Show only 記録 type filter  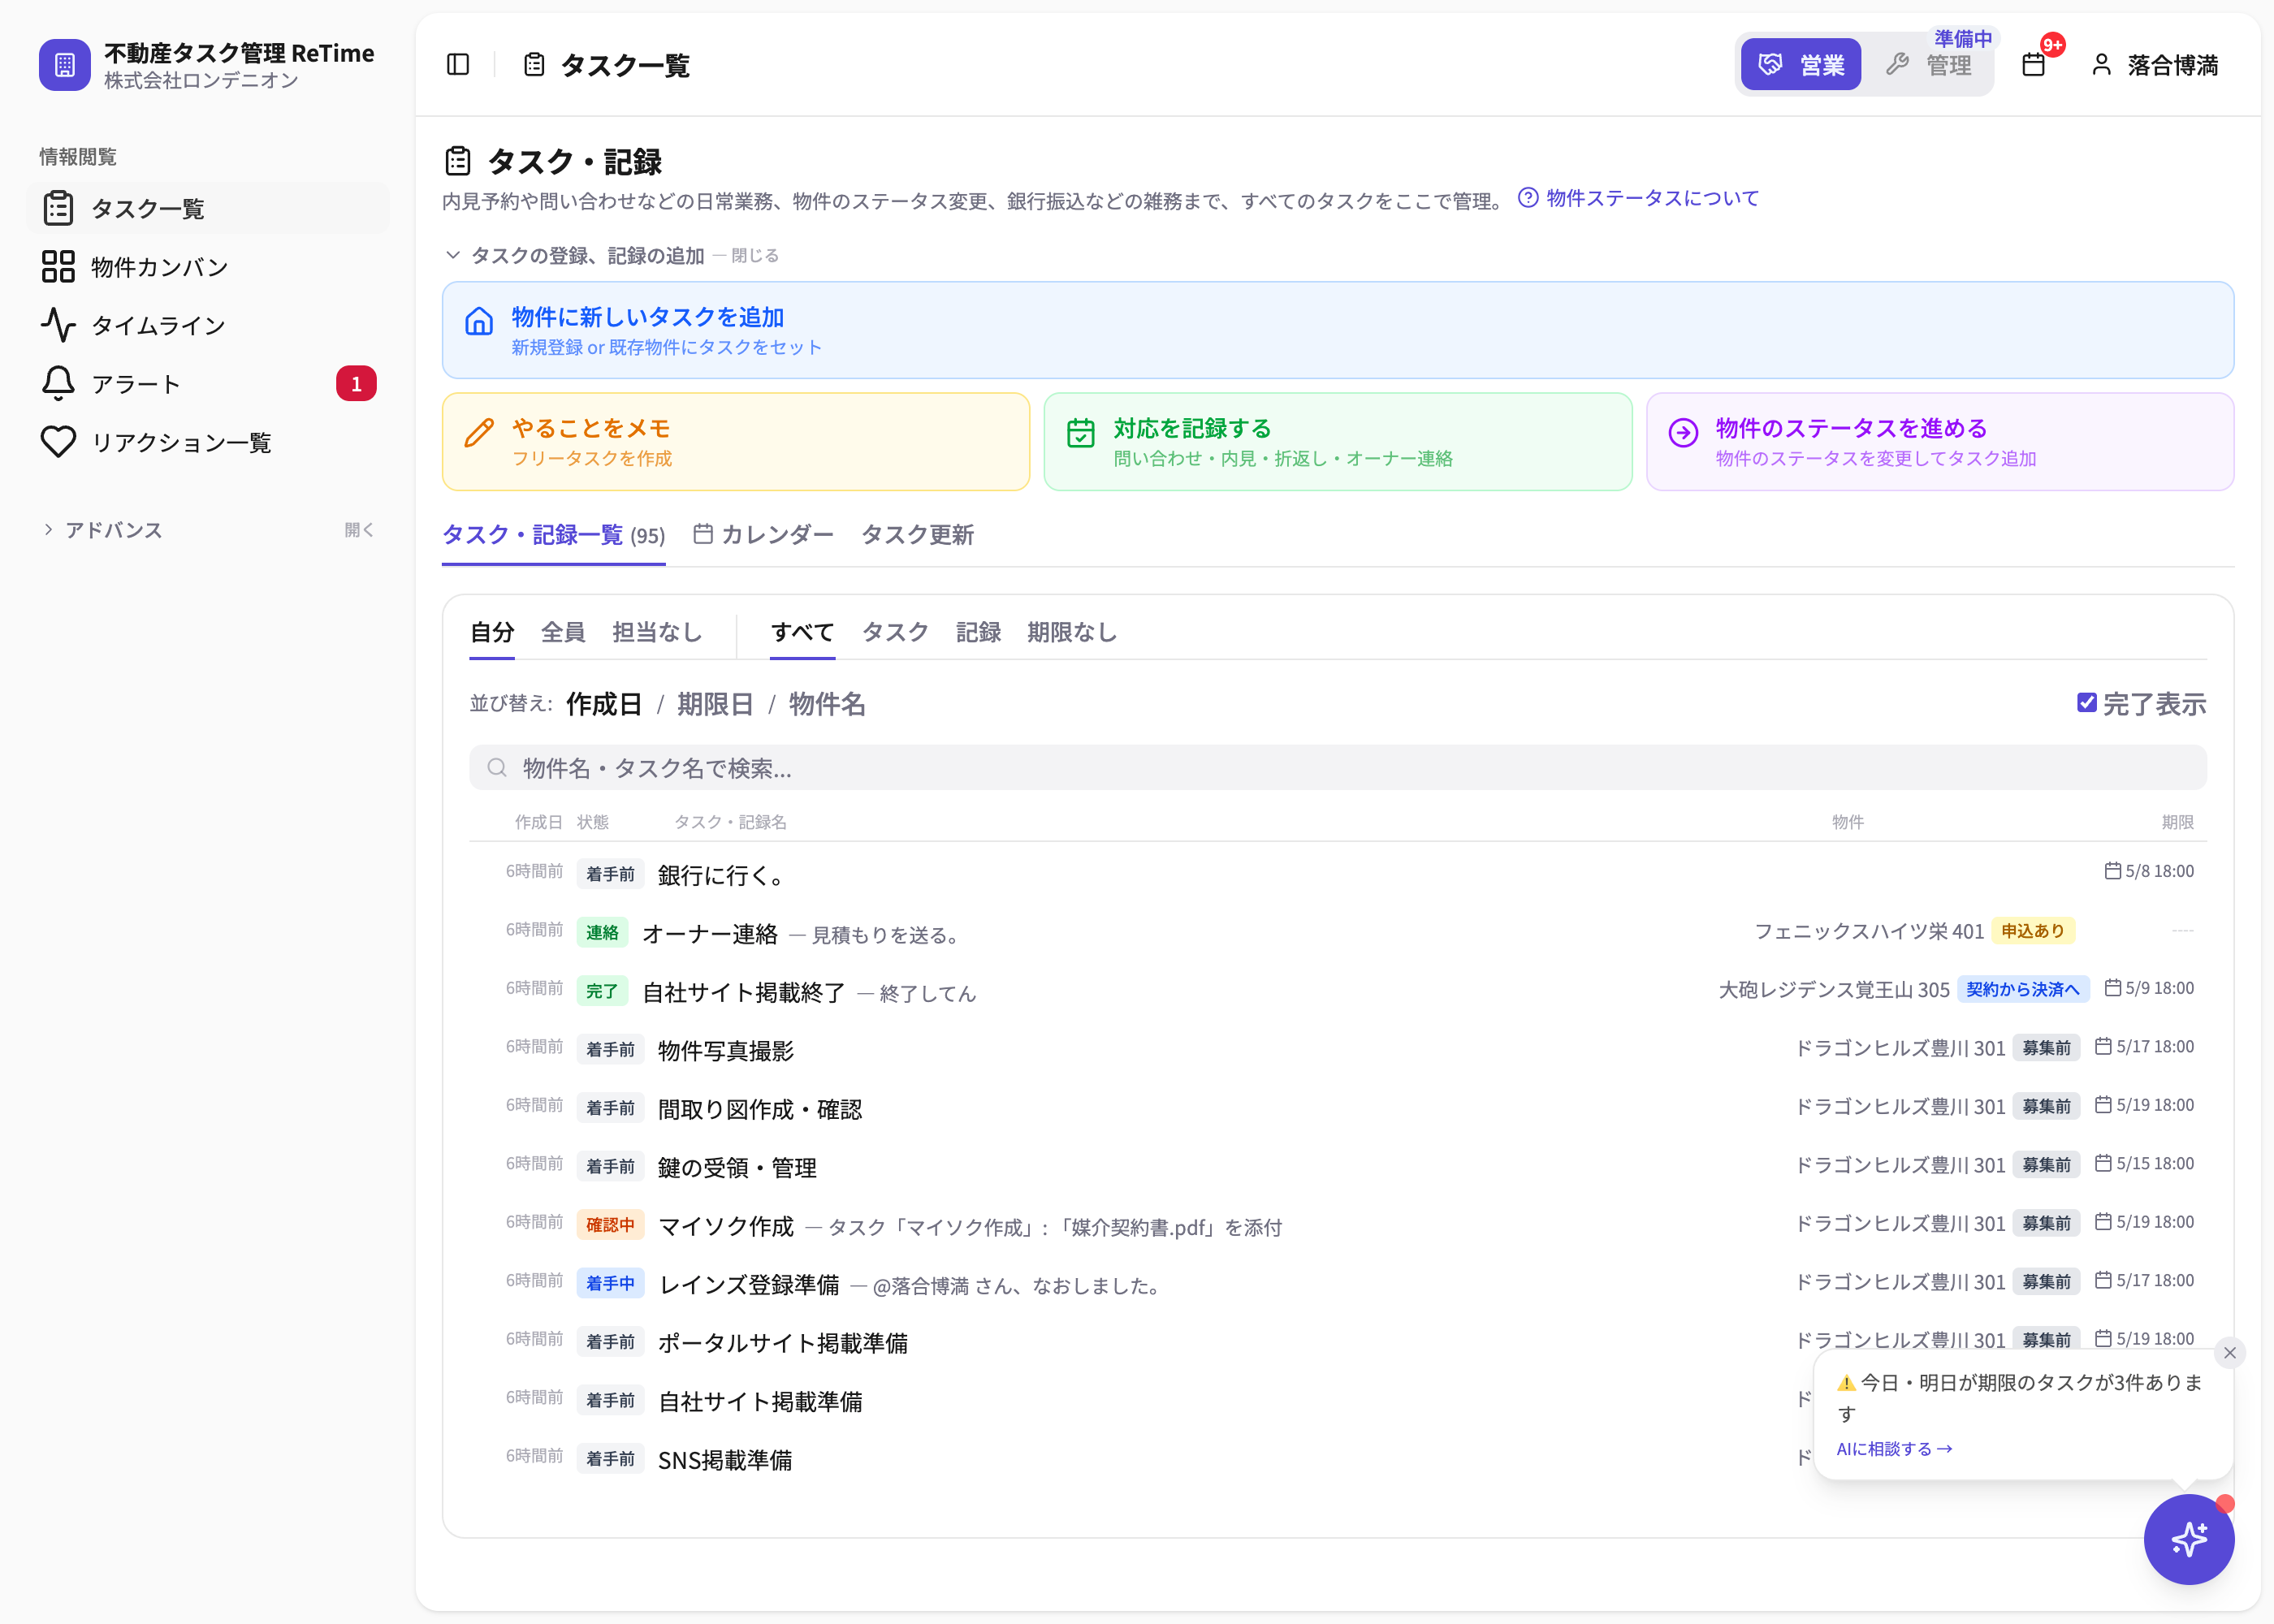(978, 632)
